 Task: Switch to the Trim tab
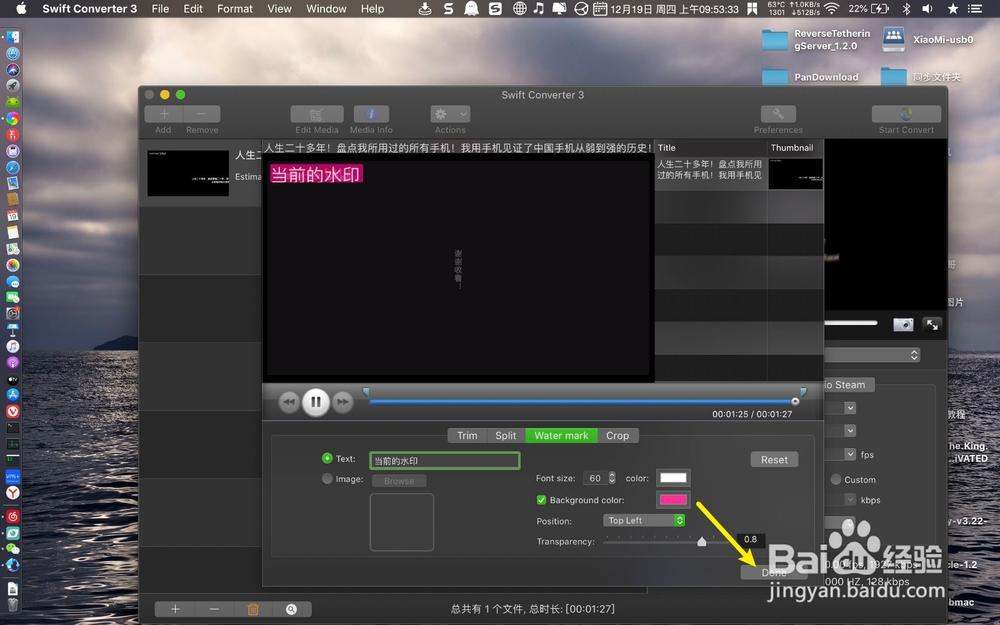467,436
